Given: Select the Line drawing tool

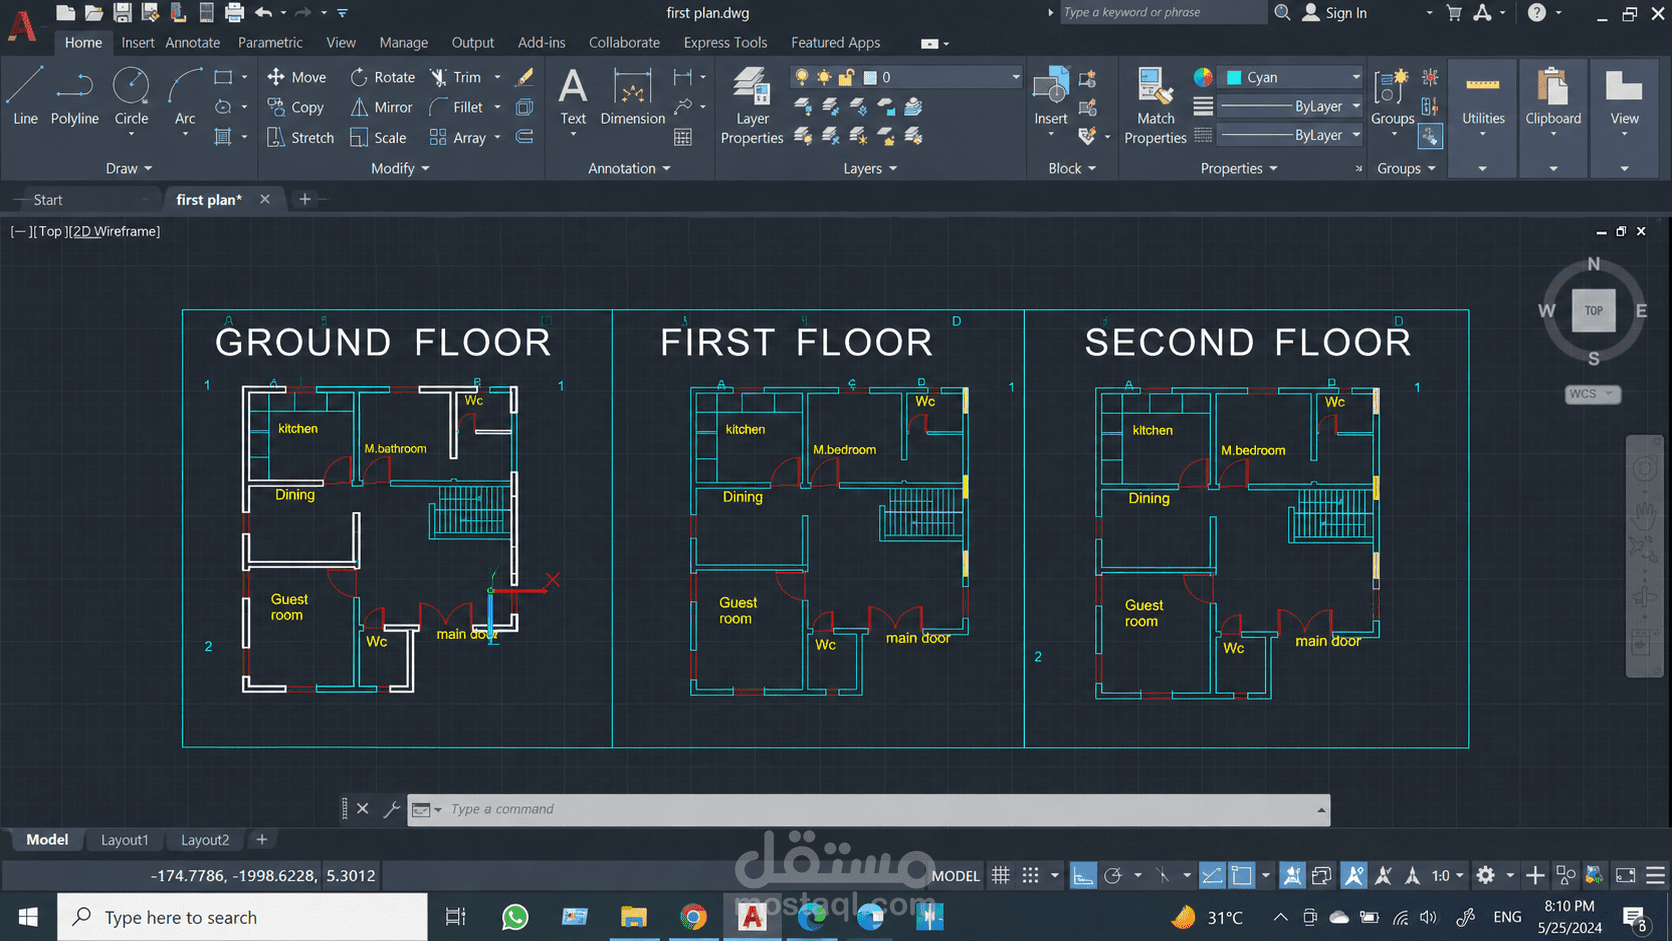Looking at the screenshot, I should [25, 96].
